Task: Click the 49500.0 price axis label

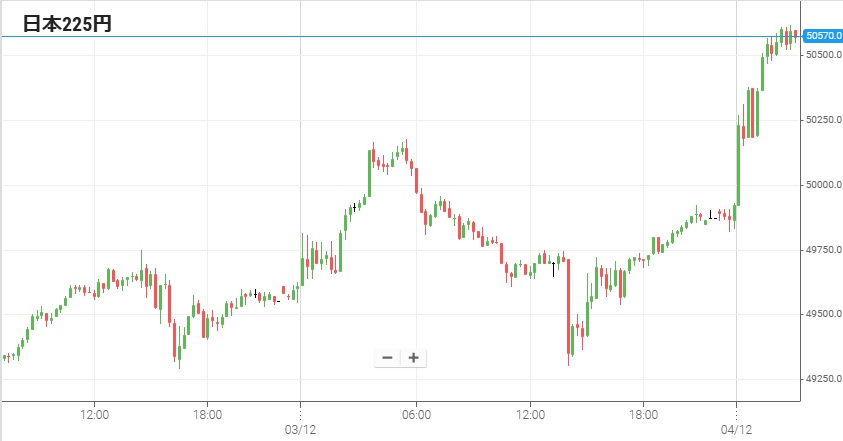Action: [822, 314]
